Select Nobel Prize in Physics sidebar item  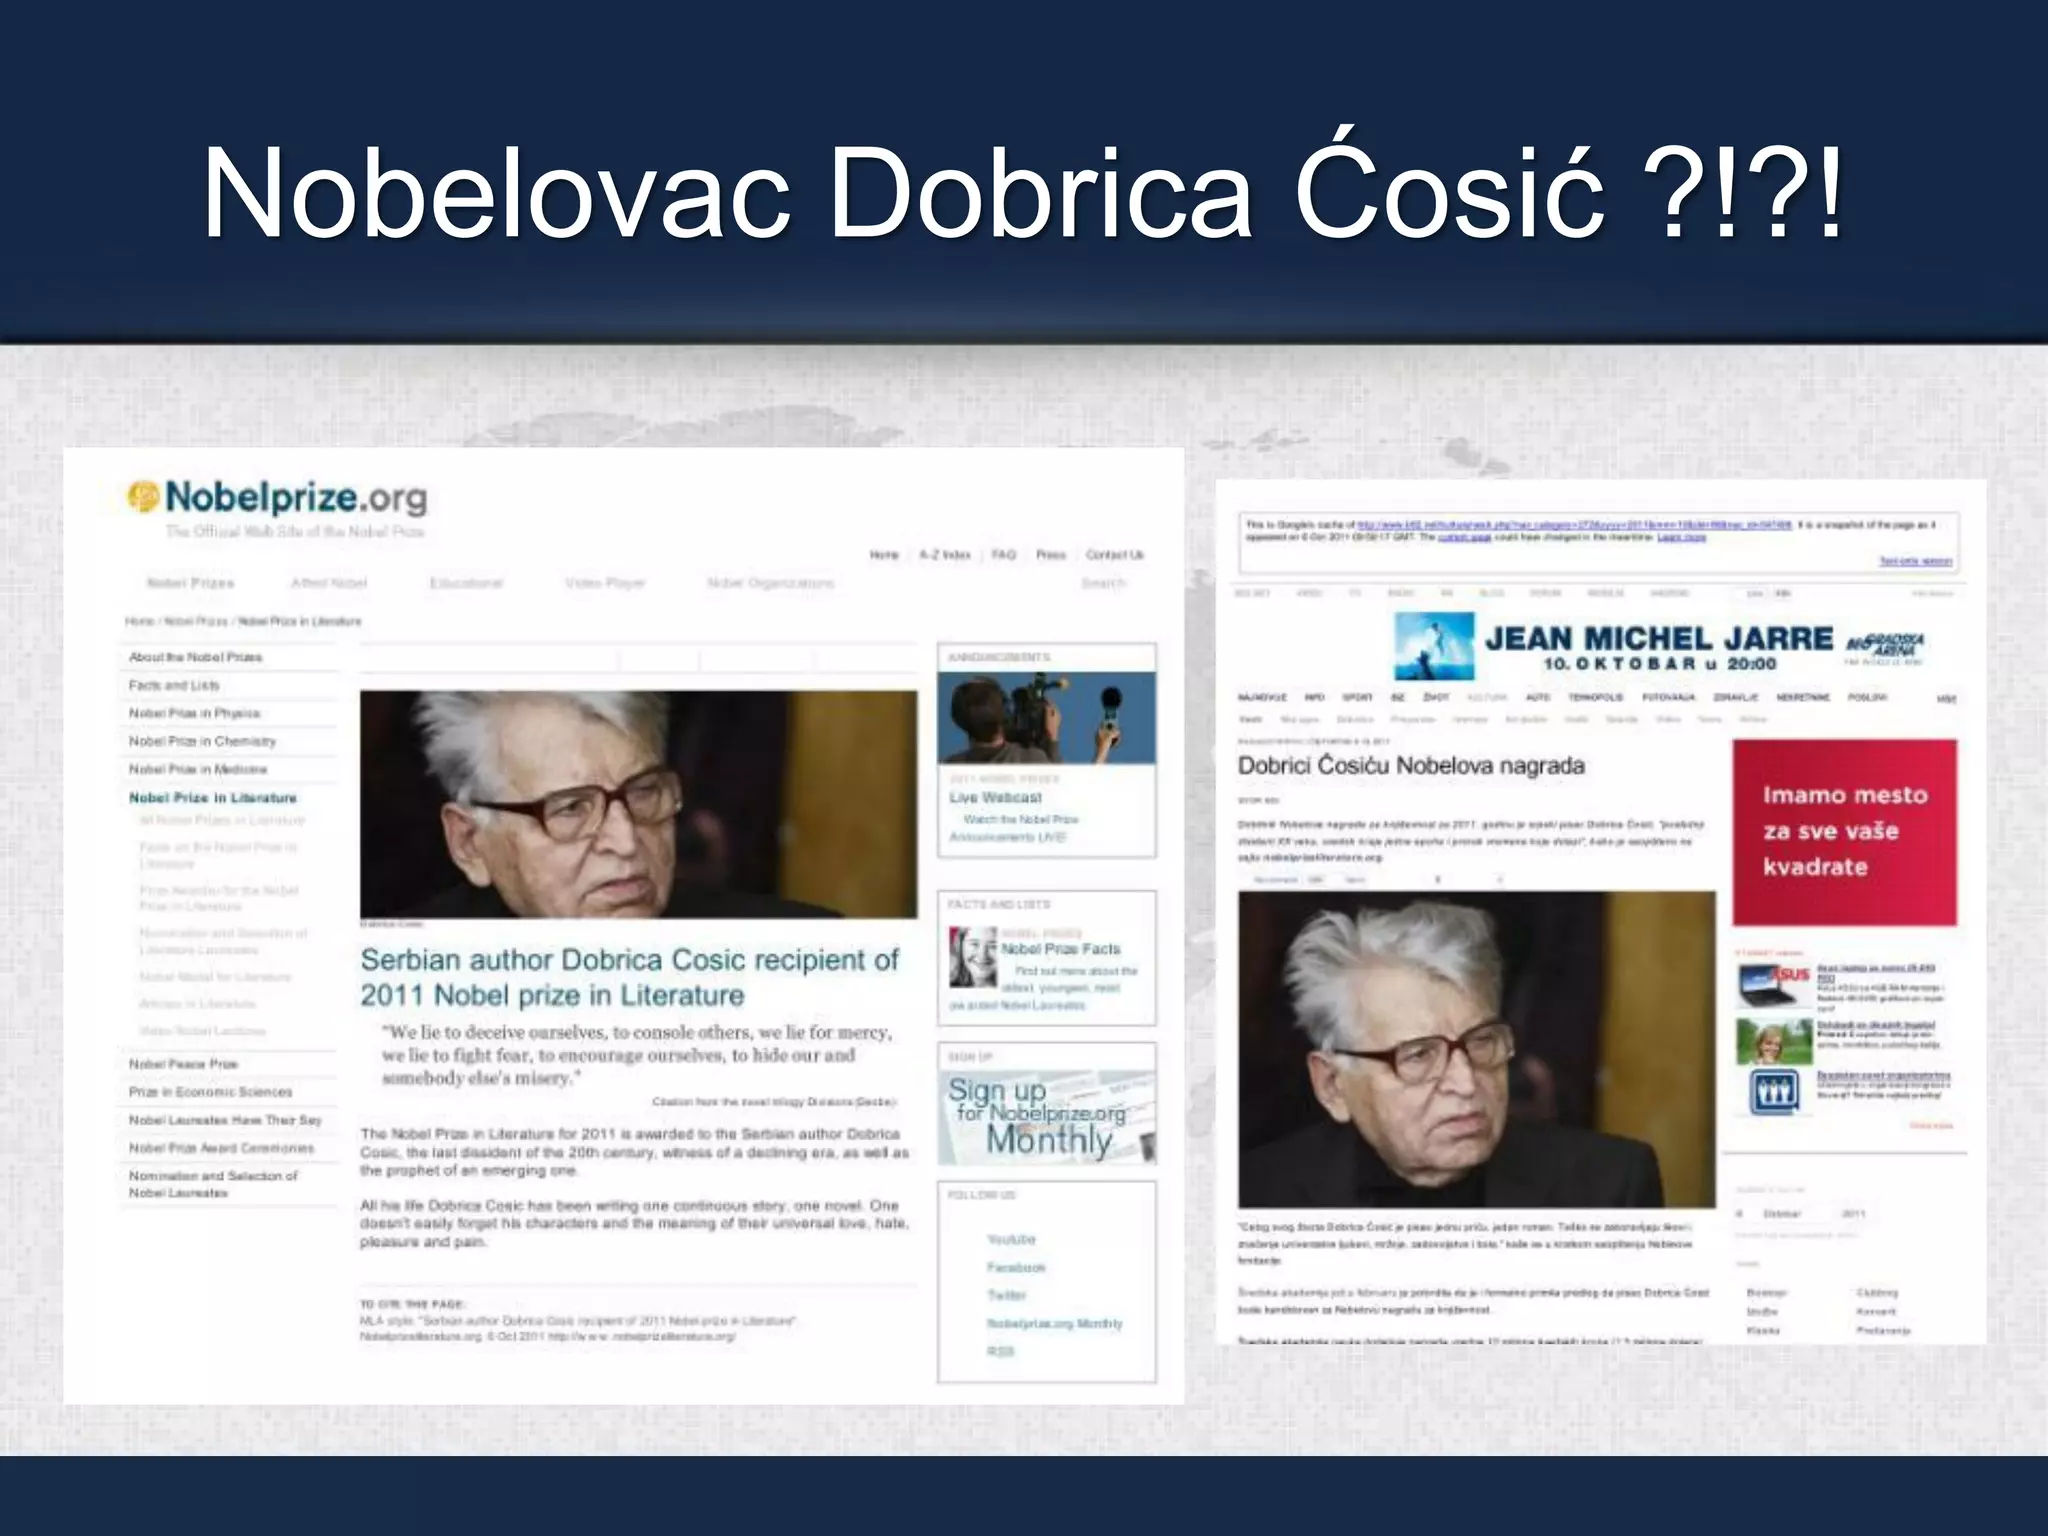(x=194, y=713)
